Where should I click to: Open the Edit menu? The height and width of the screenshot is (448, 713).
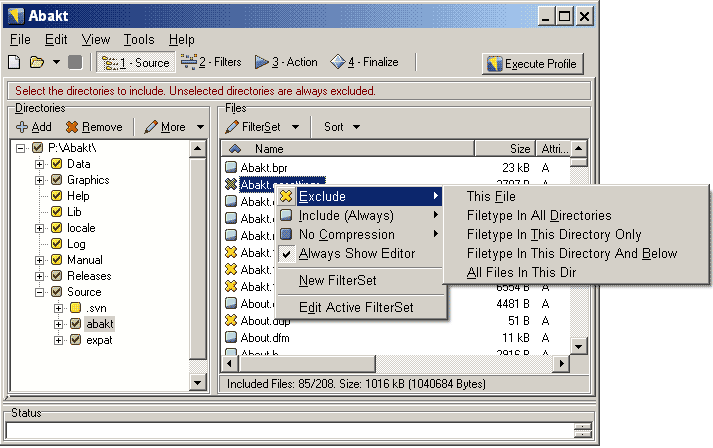coord(56,40)
